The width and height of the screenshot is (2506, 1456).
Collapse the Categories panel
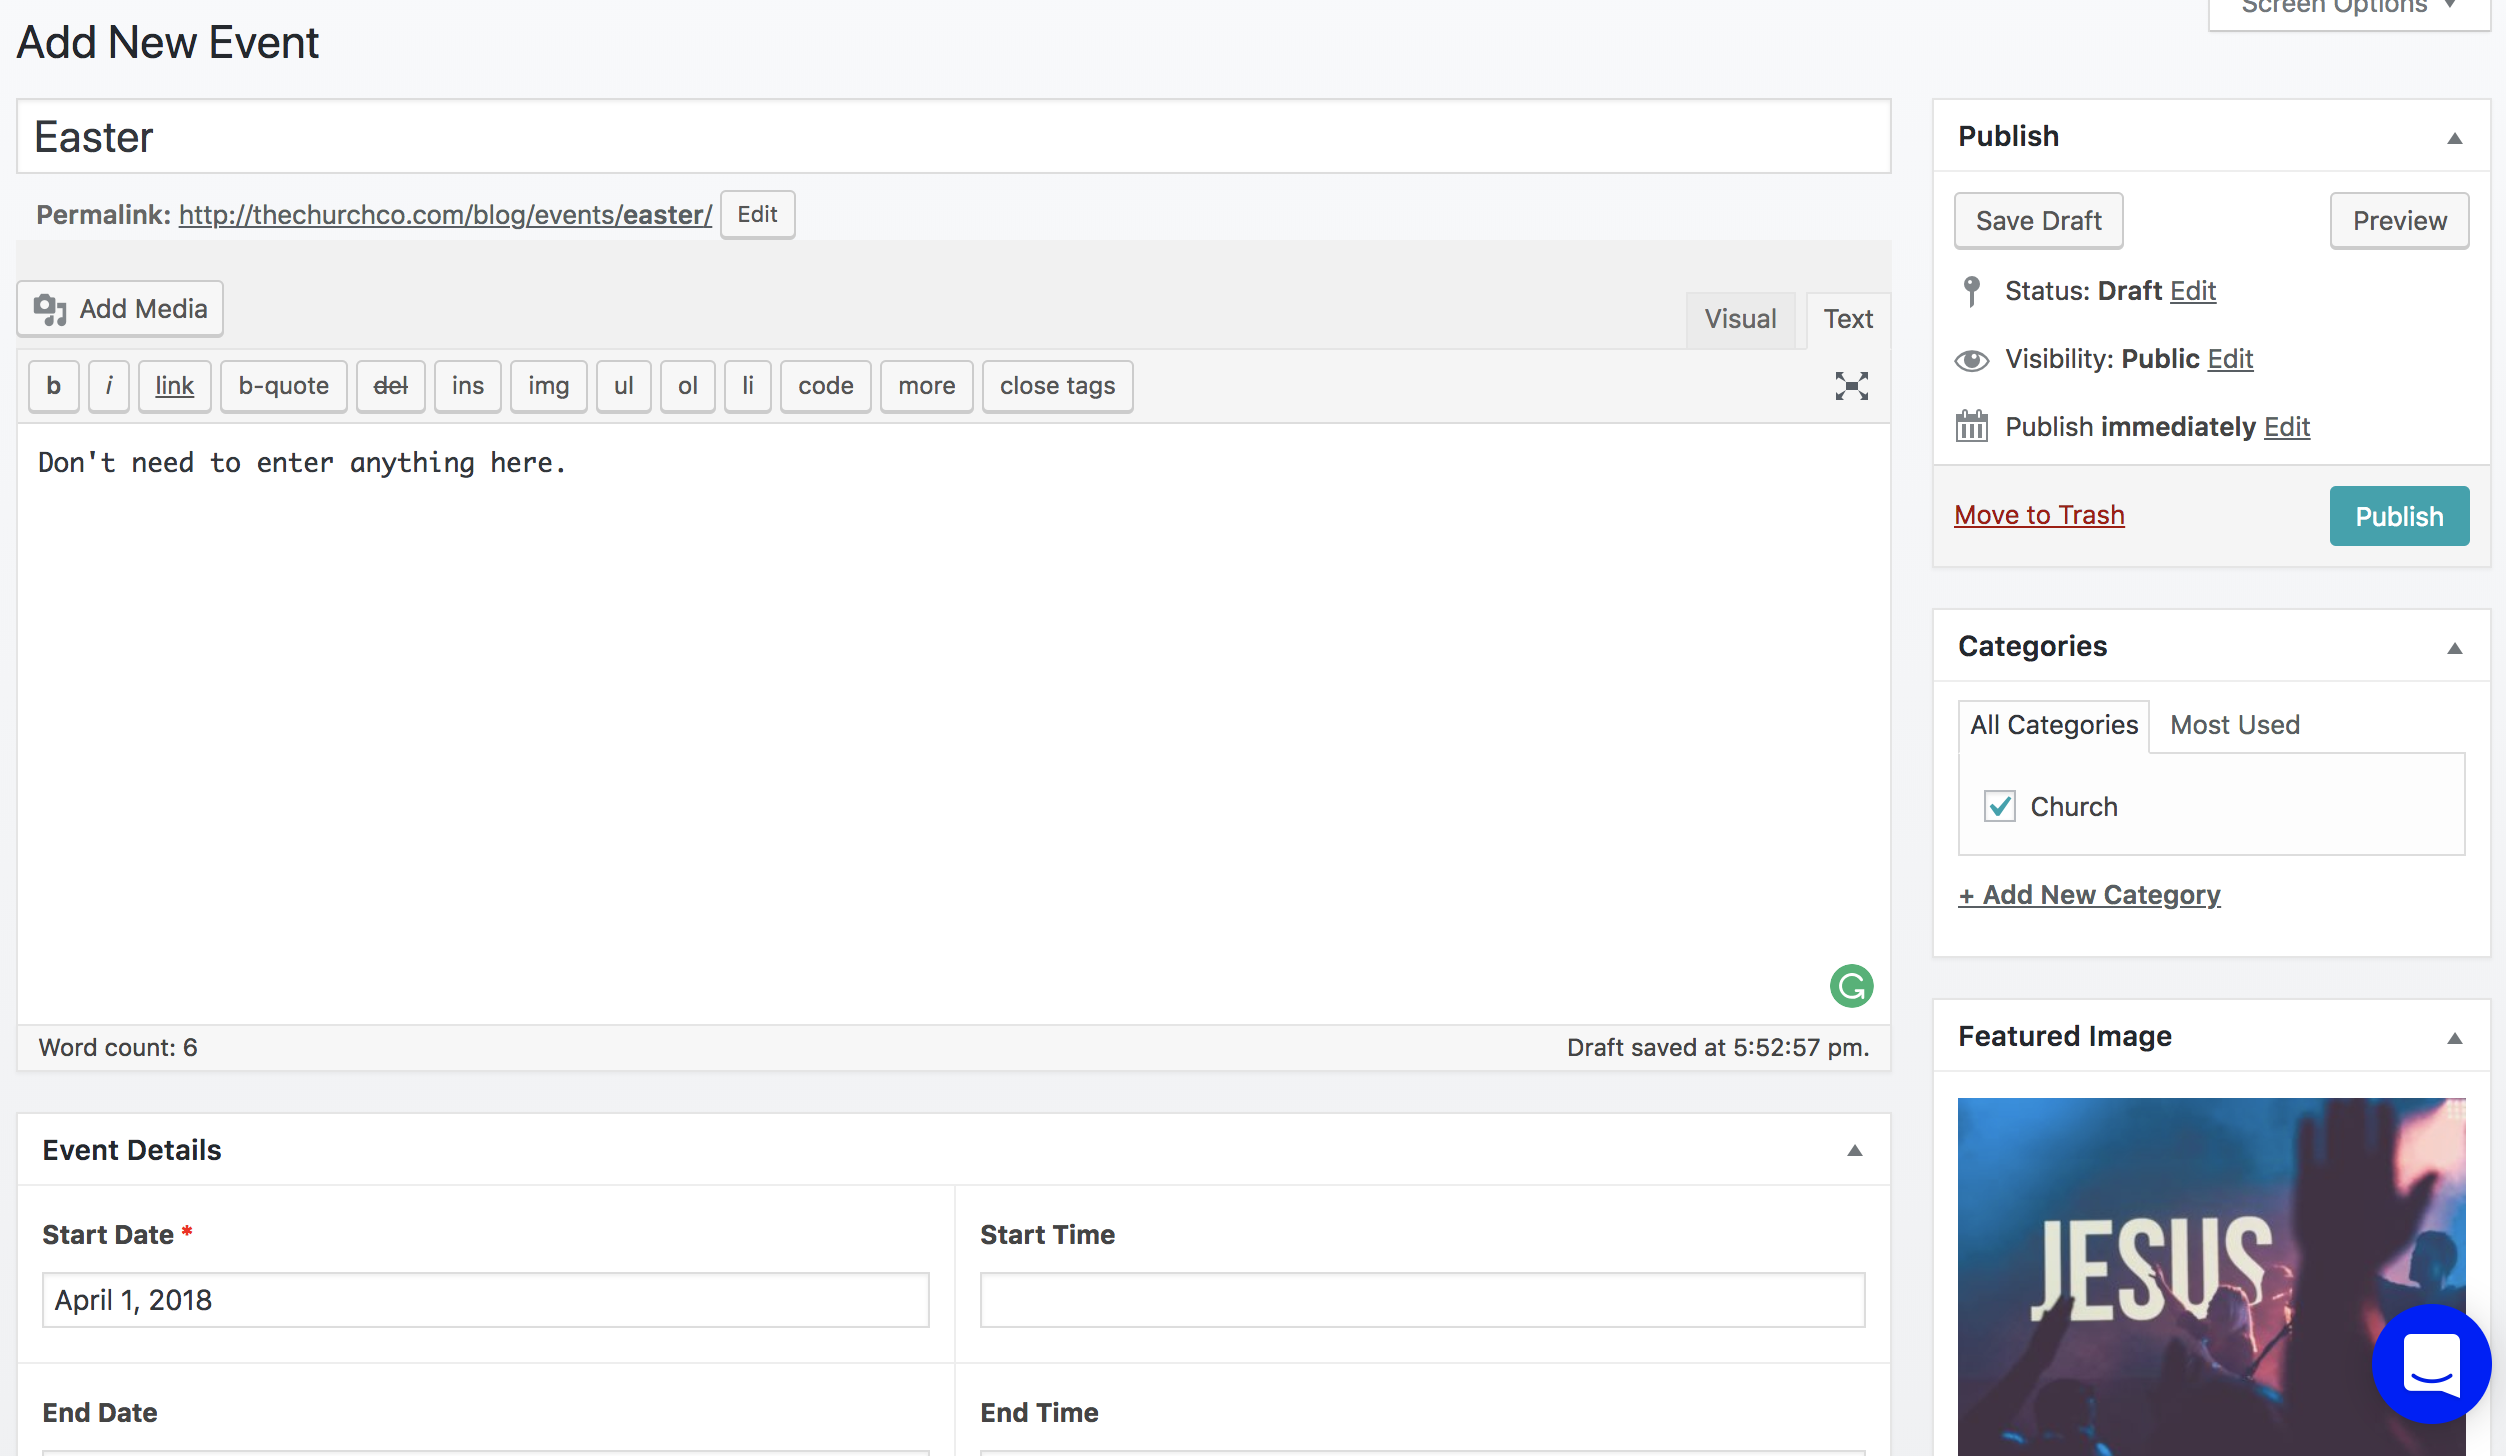(x=2454, y=647)
